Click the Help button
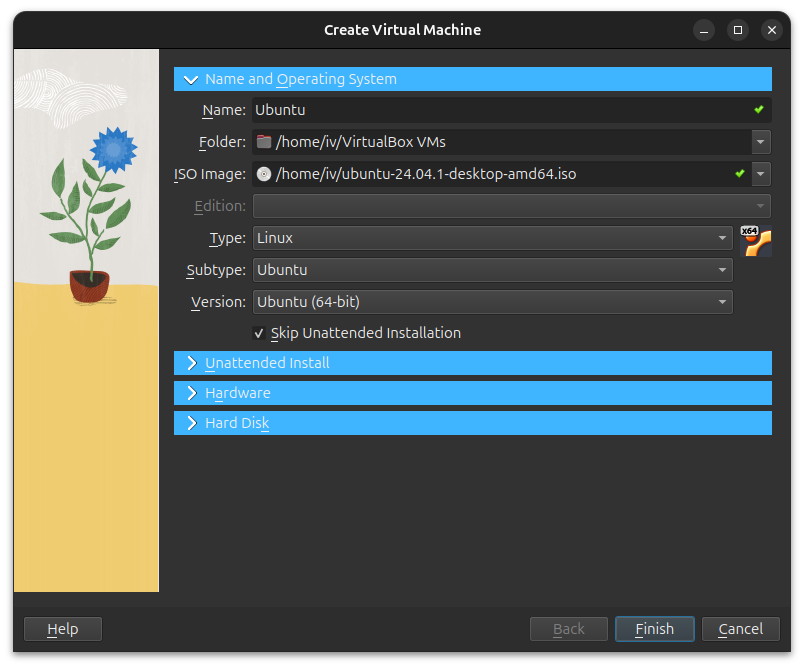The height and width of the screenshot is (668, 804). click(63, 629)
